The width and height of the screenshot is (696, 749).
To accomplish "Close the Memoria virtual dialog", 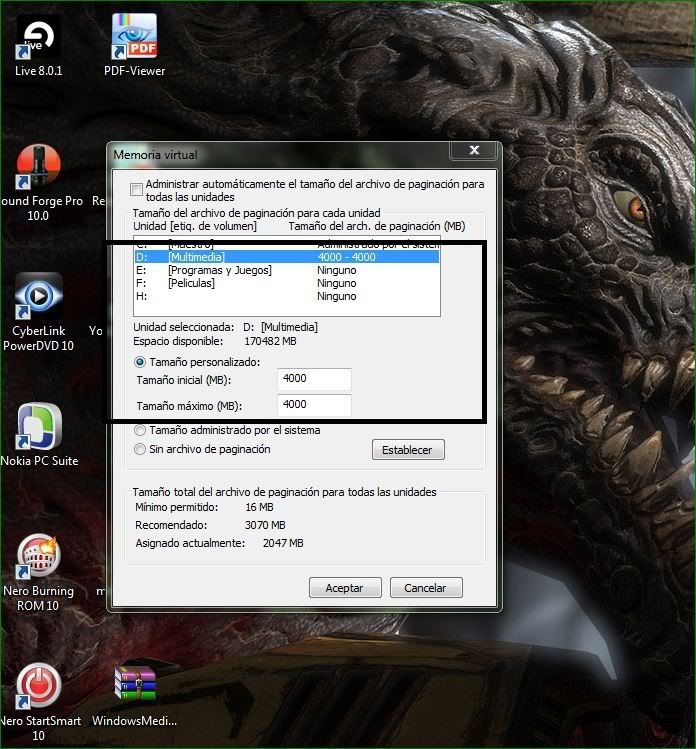I will coord(474,150).
